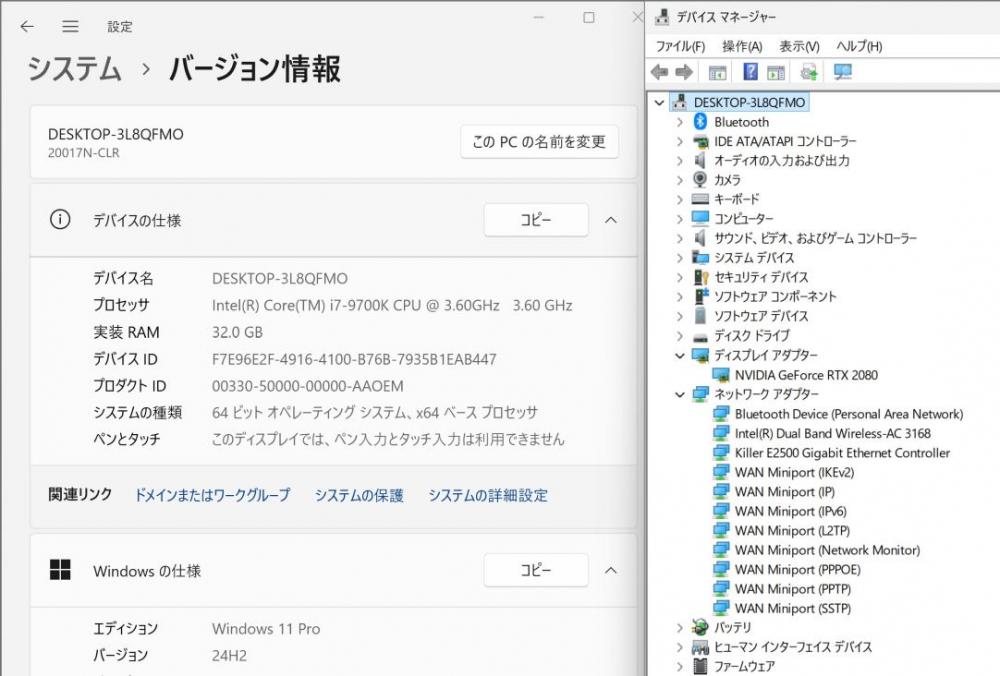Select the バッテリ battery category icon
This screenshot has width=1000, height=676.
point(700,628)
